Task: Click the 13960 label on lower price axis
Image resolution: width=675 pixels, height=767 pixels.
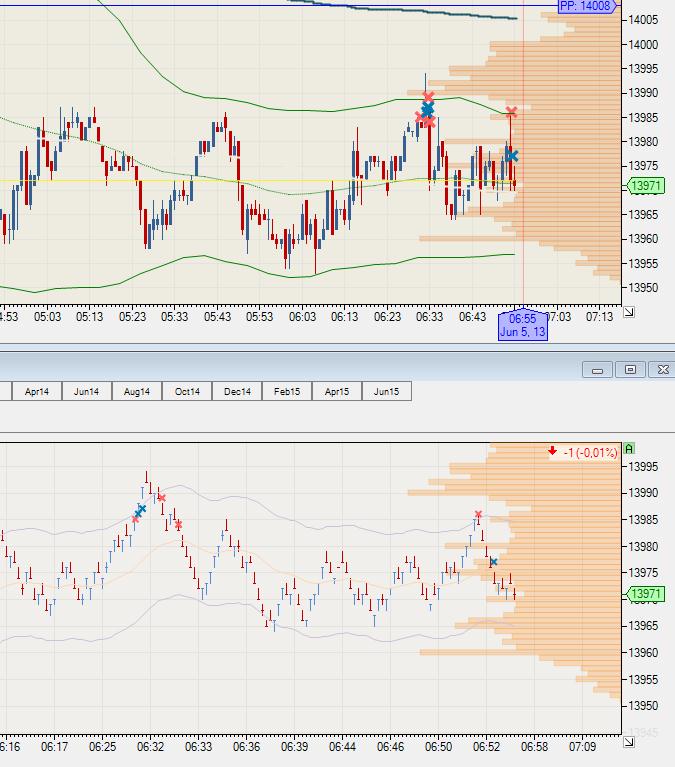Action: [643, 653]
